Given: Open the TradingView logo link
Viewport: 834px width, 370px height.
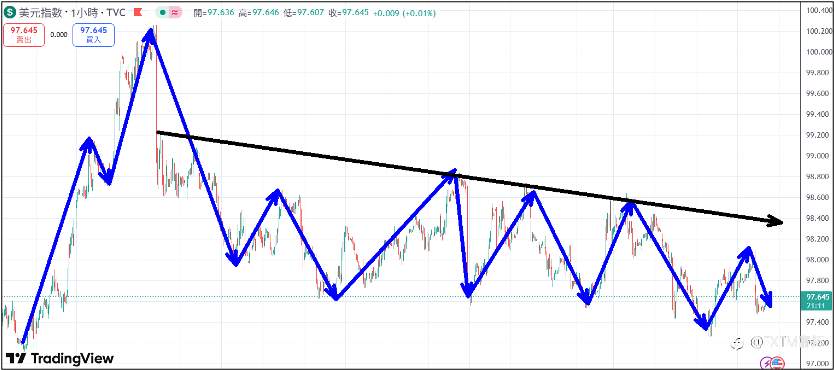Looking at the screenshot, I should point(60,358).
